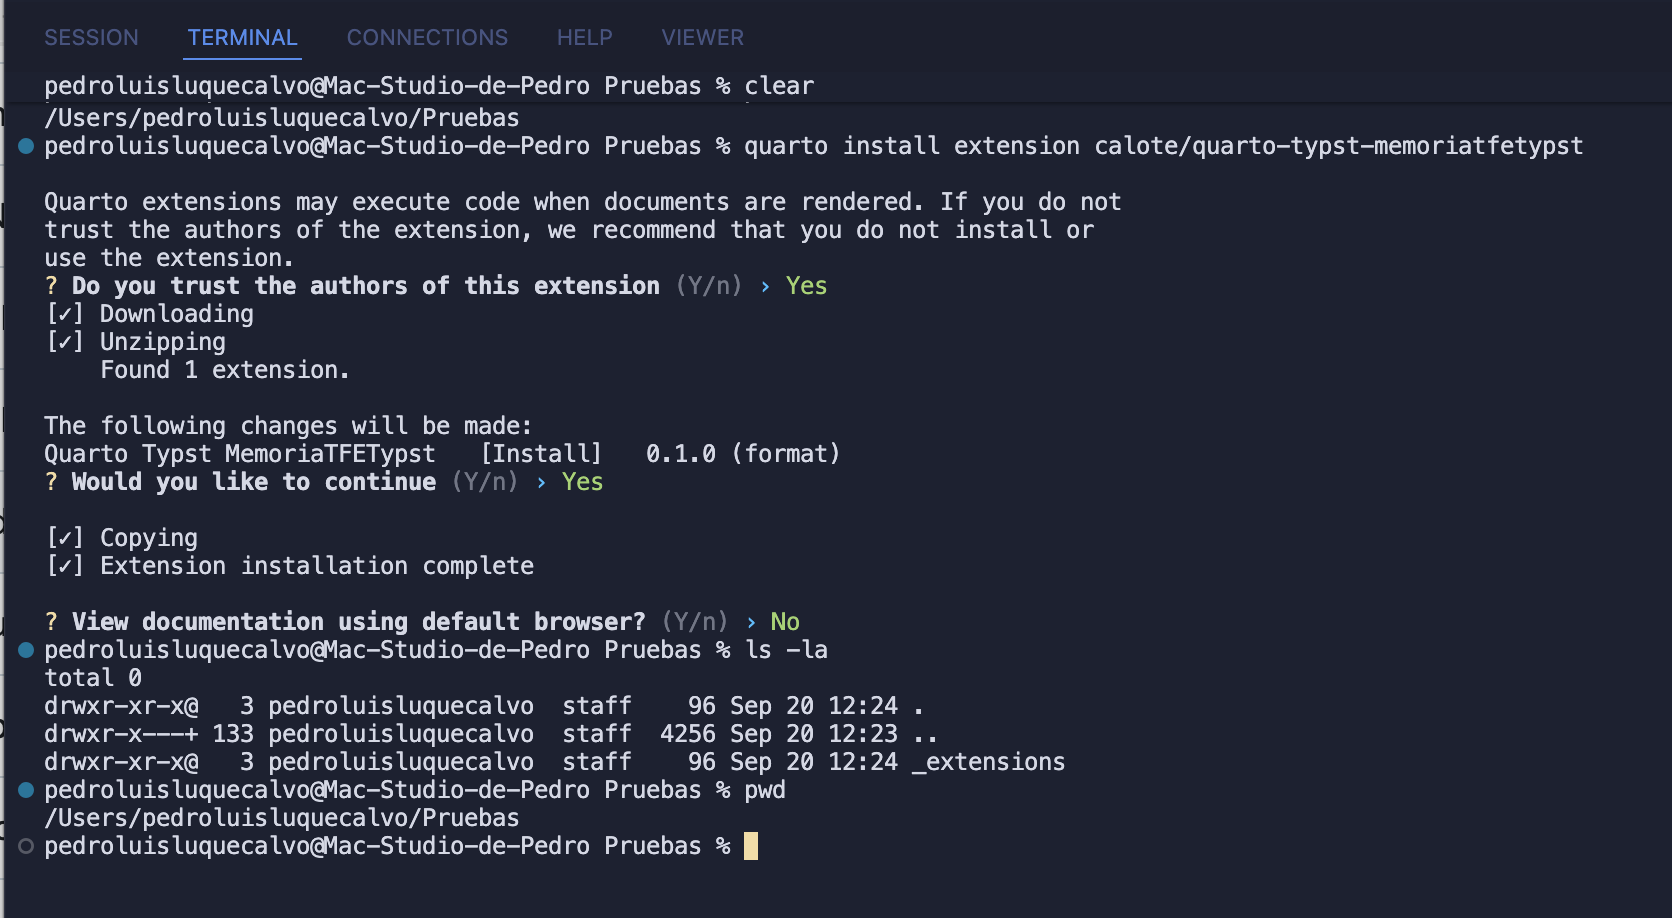Switch to the SESSION tab

pyautogui.click(x=91, y=38)
